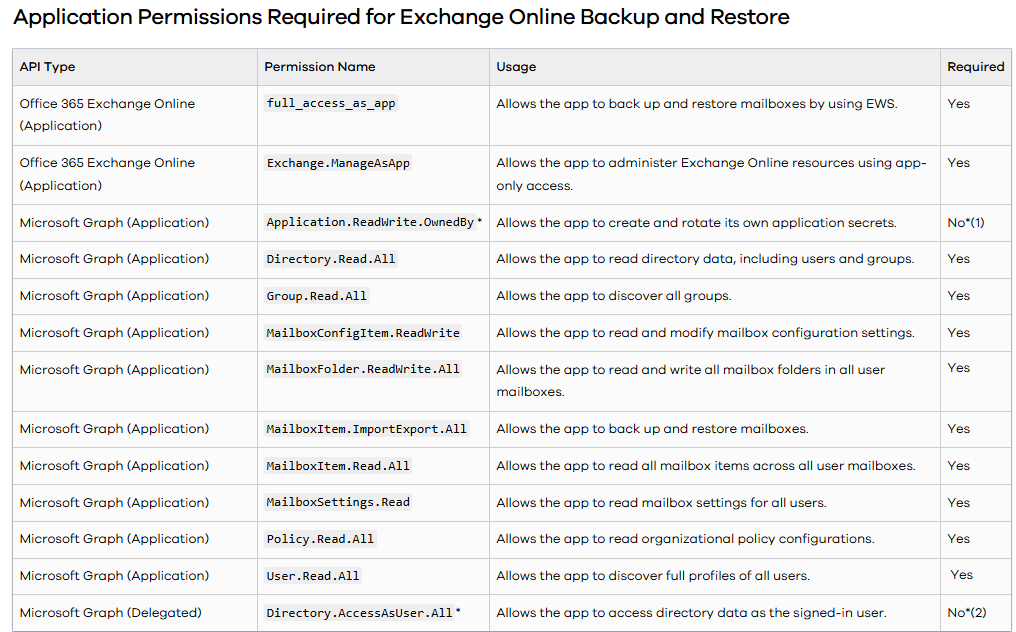1016x632 pixels.
Task: Click the 'No*(2)' required value
Action: (967, 613)
